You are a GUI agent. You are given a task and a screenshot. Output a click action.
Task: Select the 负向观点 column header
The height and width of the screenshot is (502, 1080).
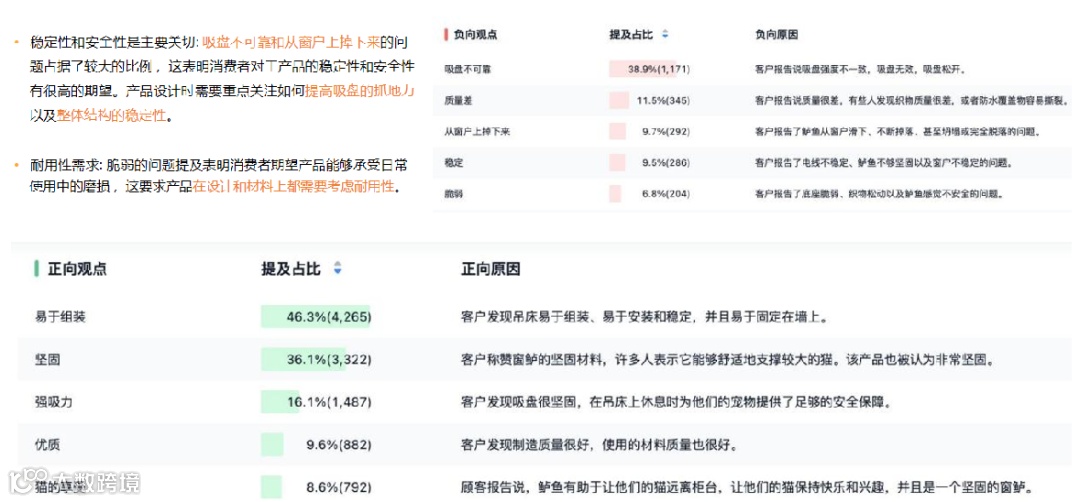coord(475,34)
